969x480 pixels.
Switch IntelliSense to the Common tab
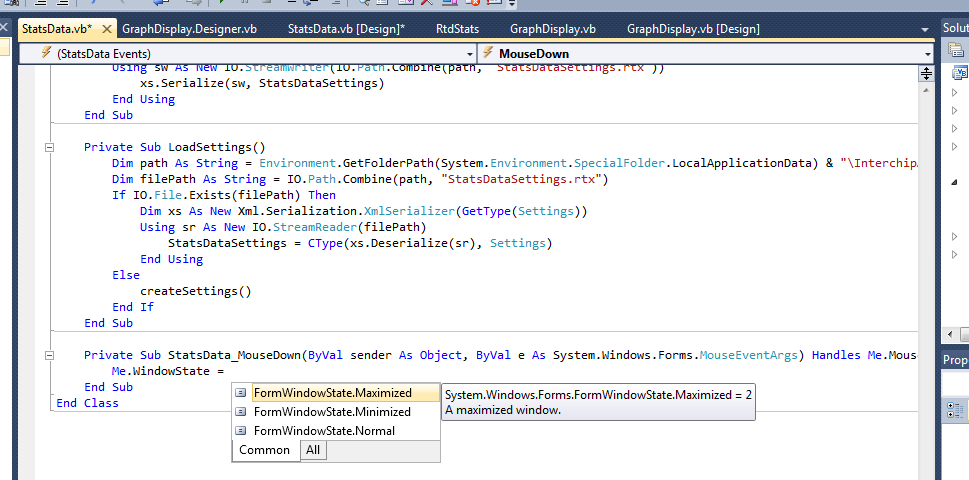[x=264, y=451]
